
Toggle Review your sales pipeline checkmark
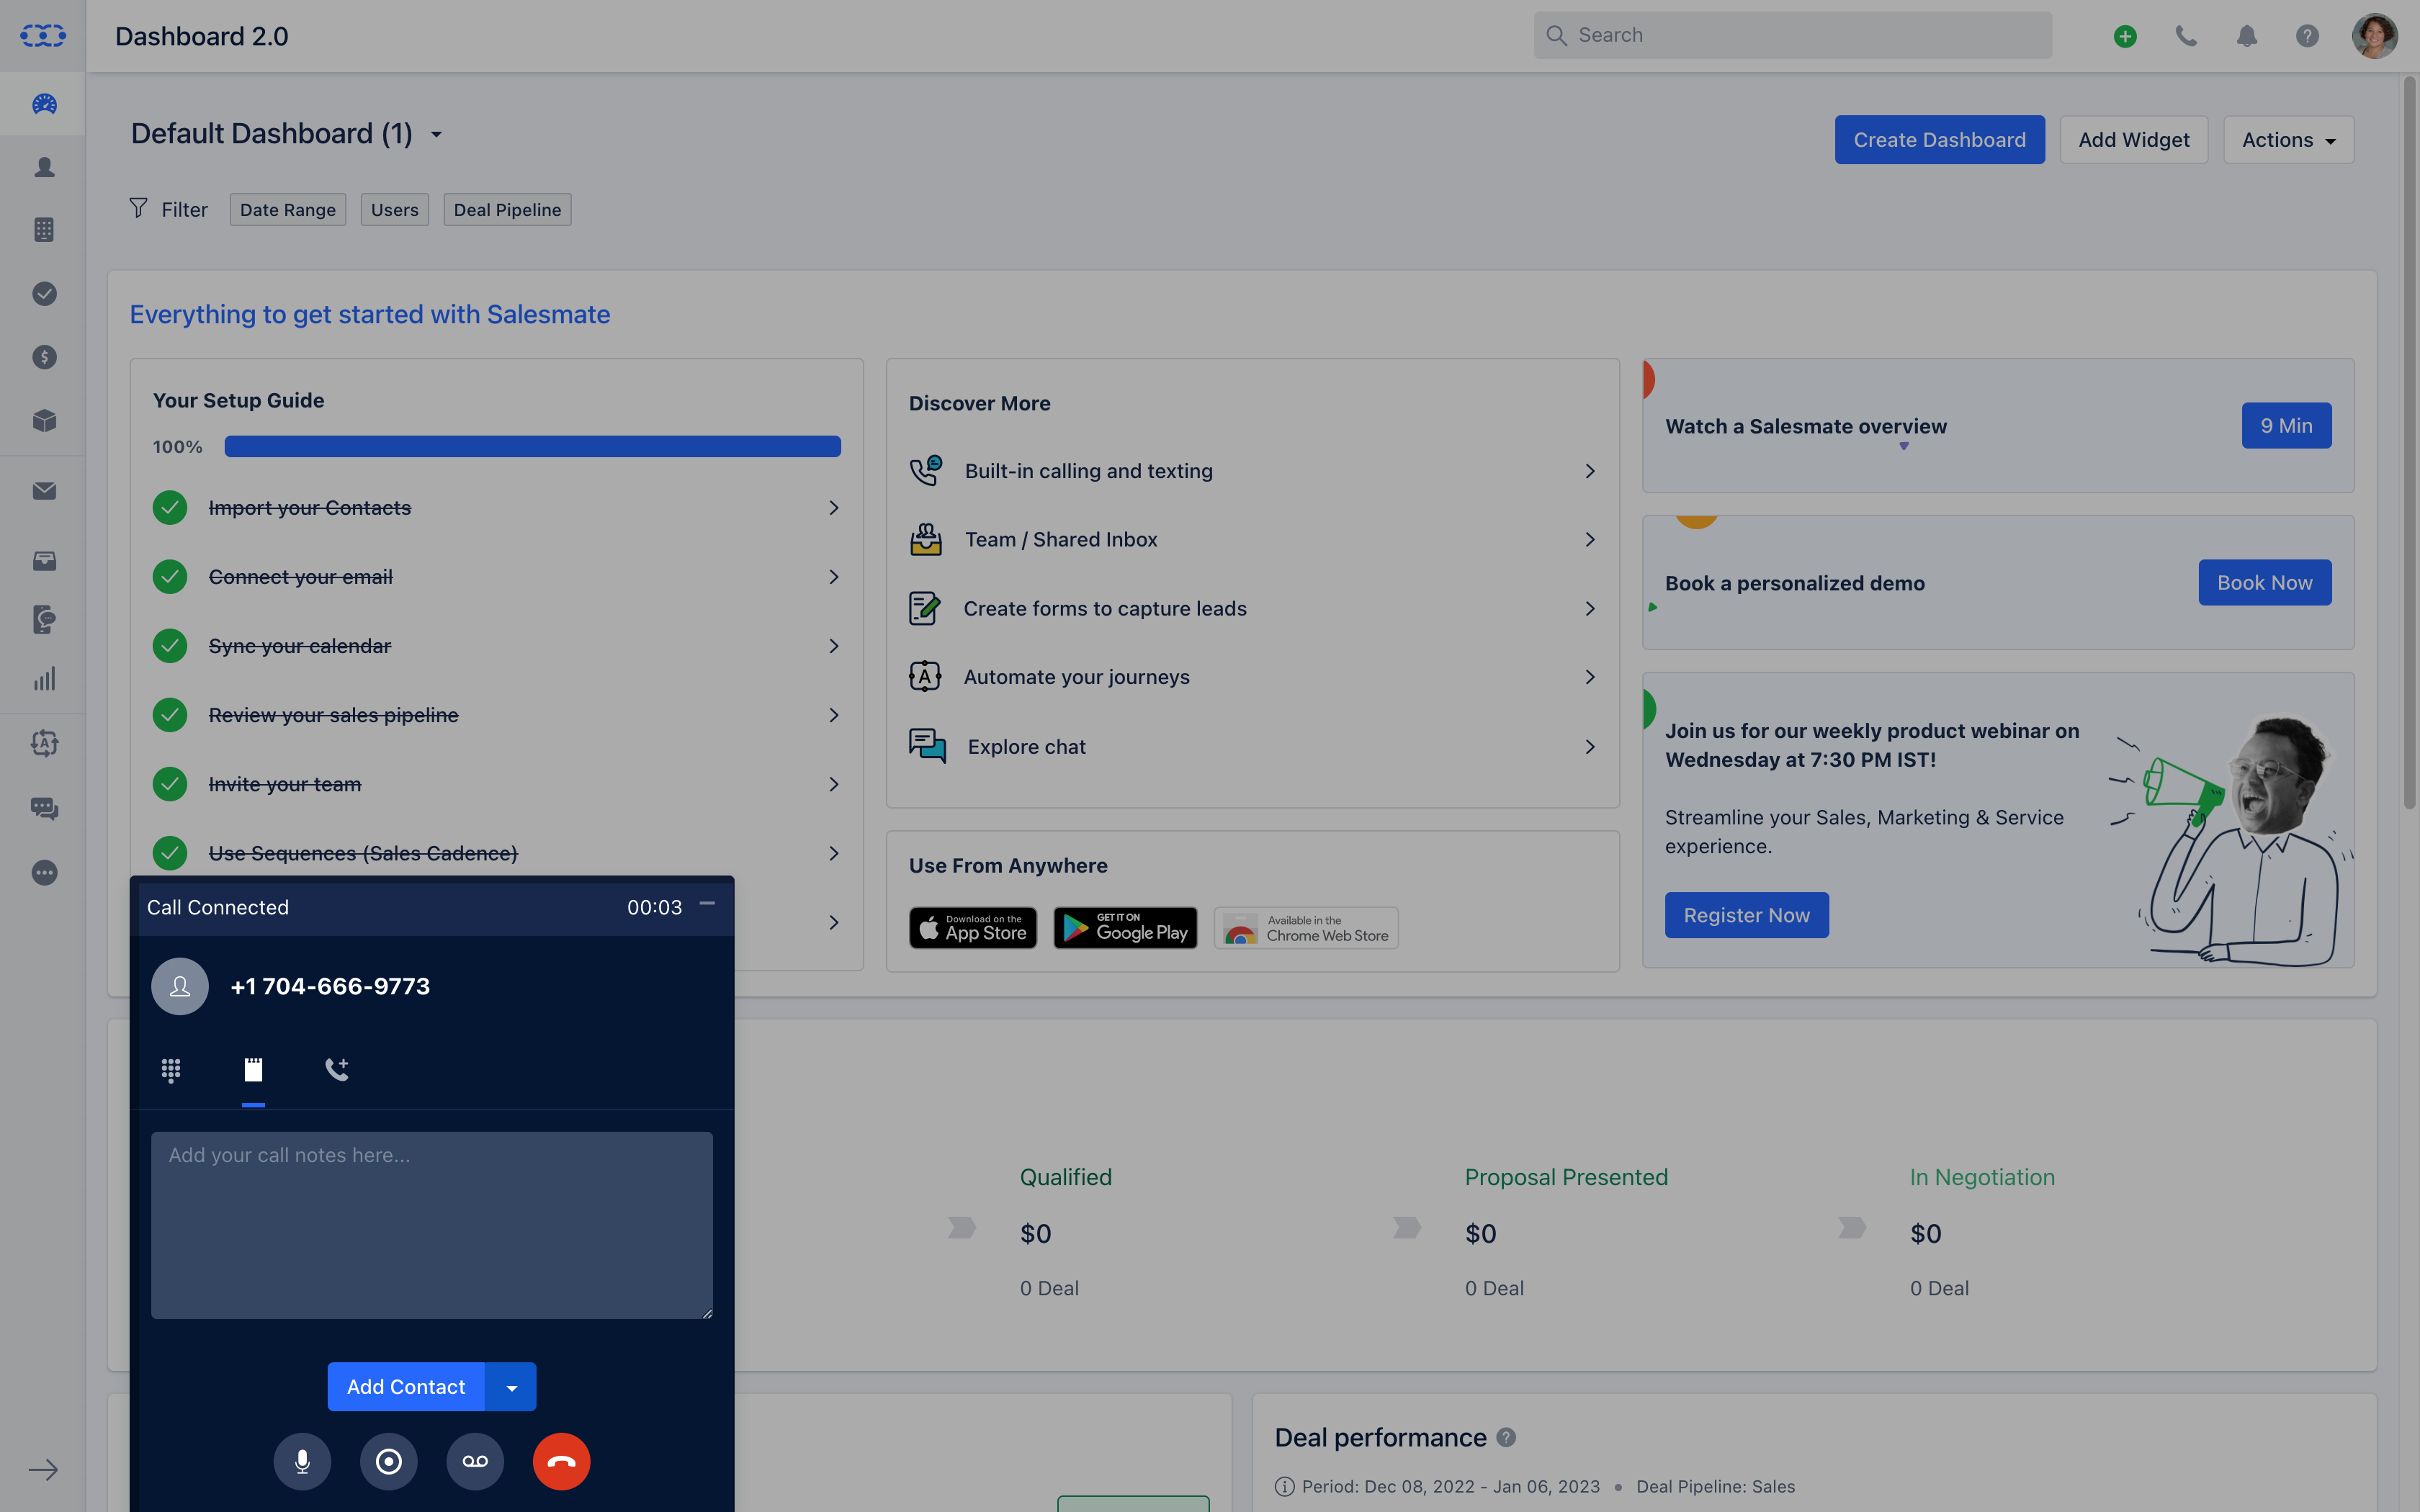(x=170, y=715)
